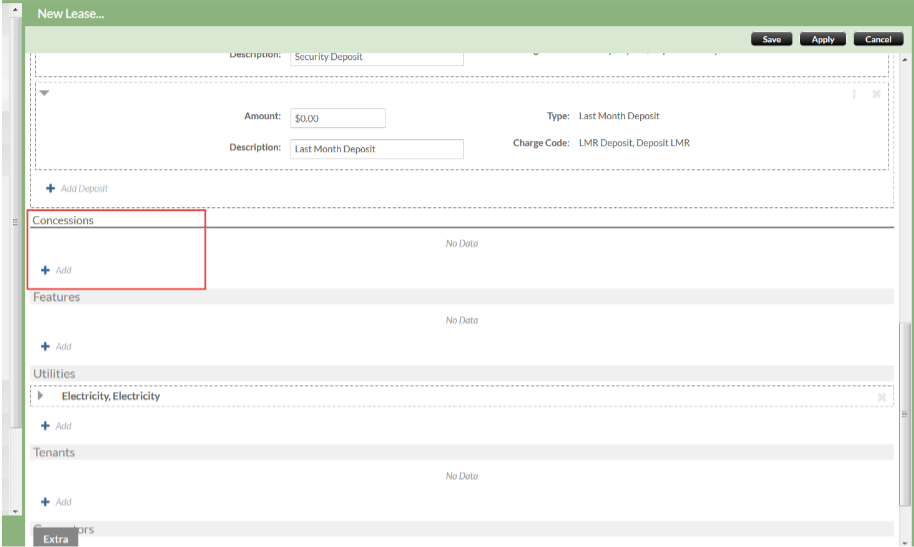Click the Save button
The width and height of the screenshot is (914, 547).
(771, 39)
